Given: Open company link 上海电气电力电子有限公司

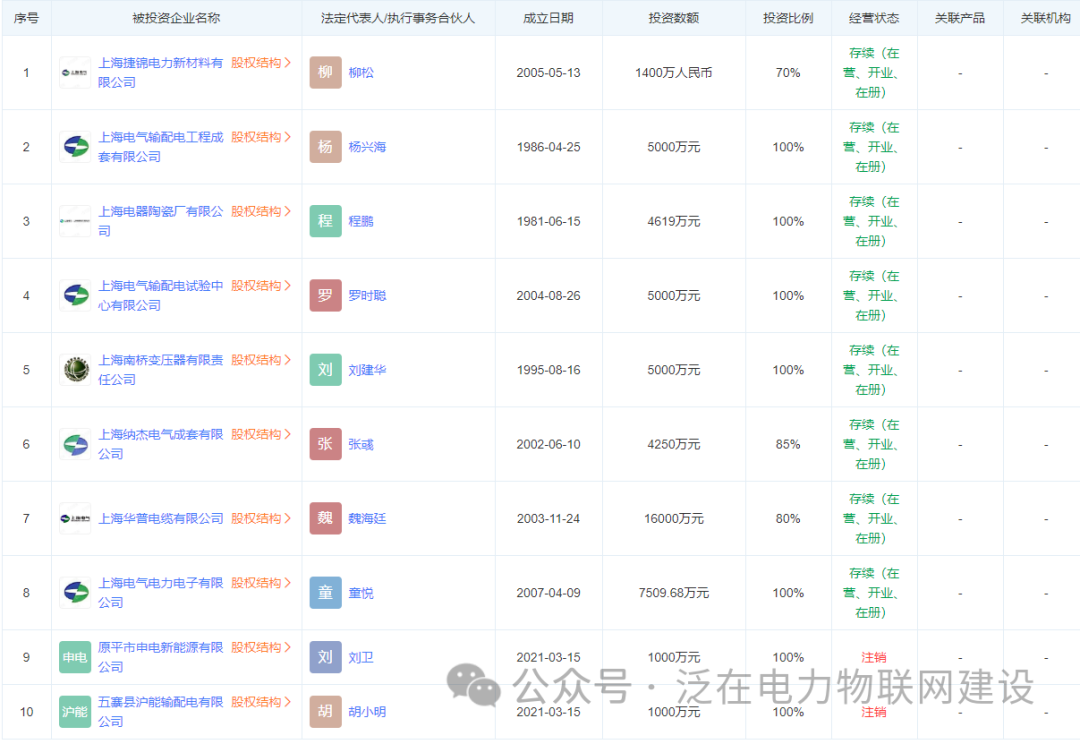Looking at the screenshot, I should tap(160, 592).
